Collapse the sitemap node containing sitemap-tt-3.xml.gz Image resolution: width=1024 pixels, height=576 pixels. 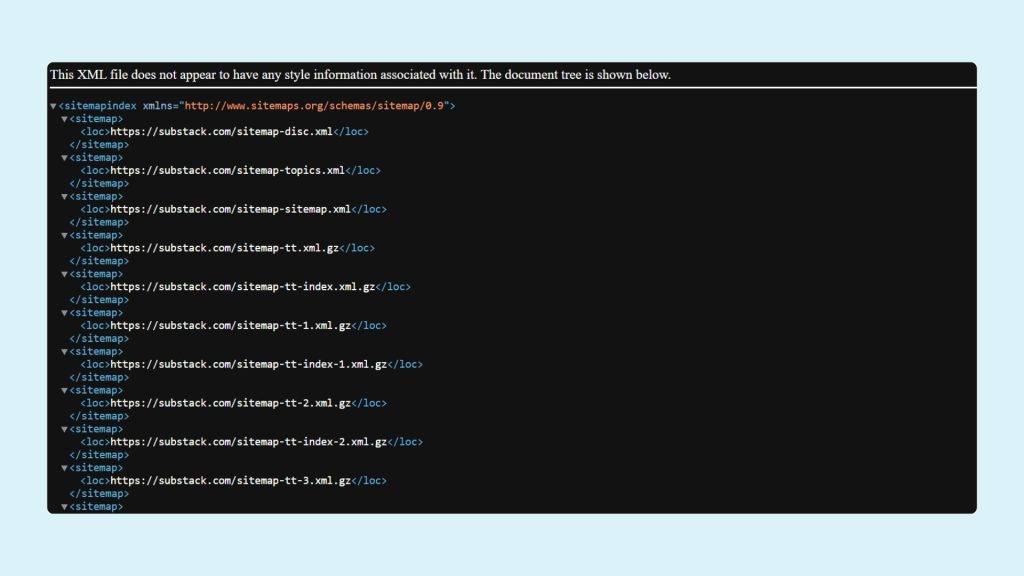(x=65, y=468)
